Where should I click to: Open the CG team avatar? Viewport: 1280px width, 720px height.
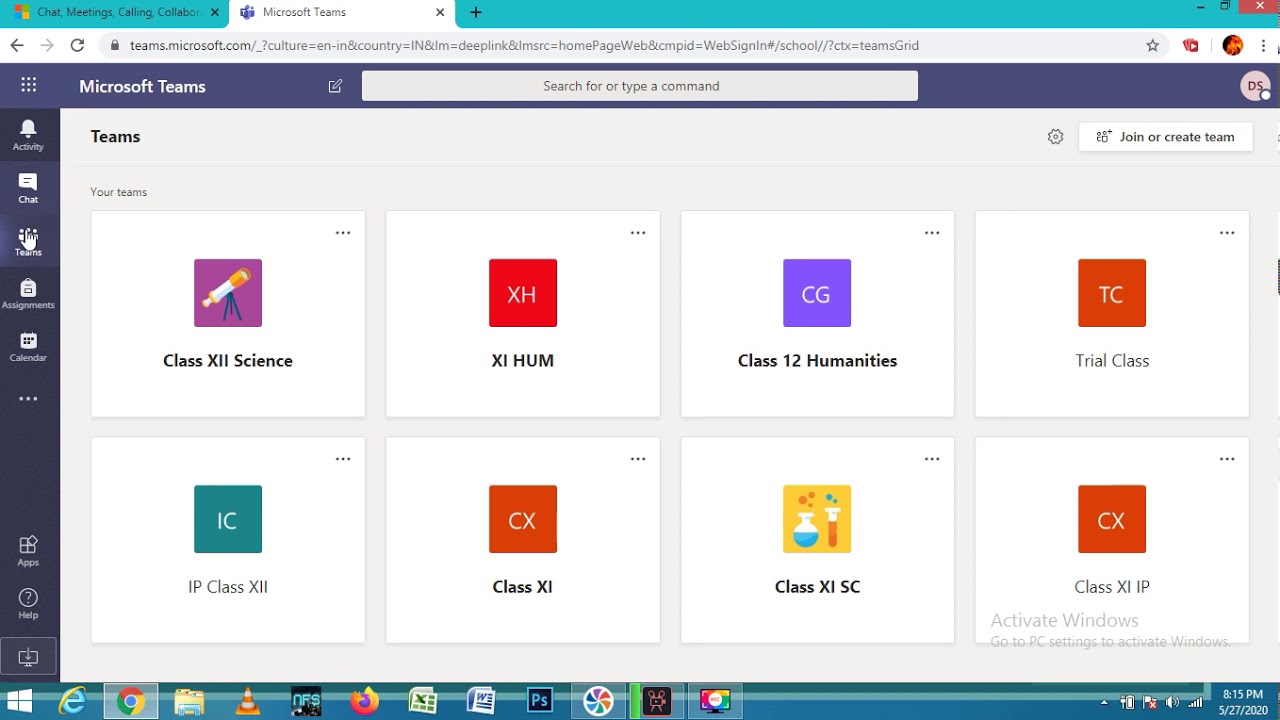817,293
